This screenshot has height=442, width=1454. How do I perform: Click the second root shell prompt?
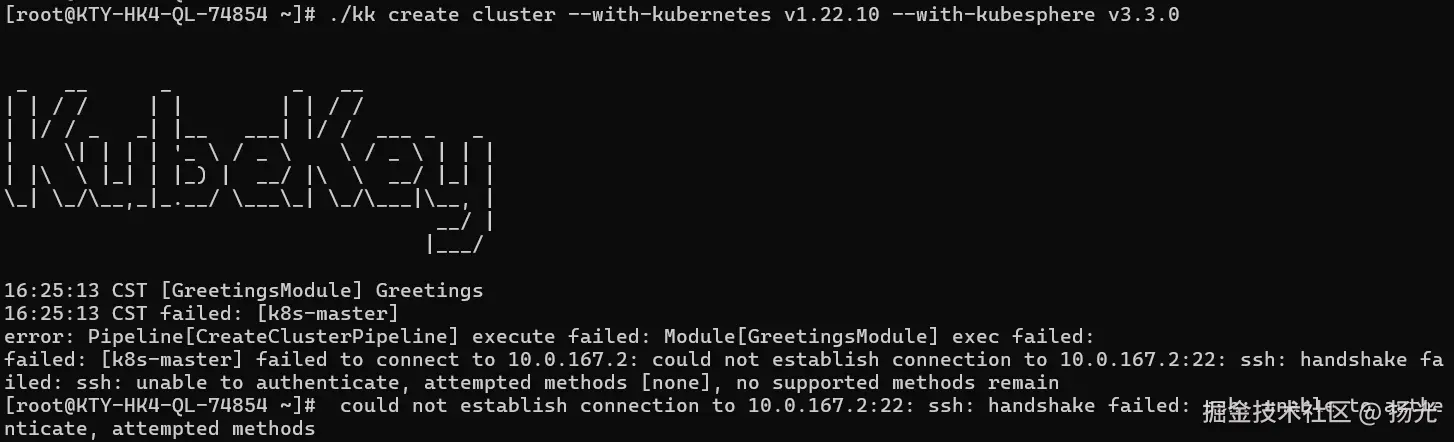point(160,406)
